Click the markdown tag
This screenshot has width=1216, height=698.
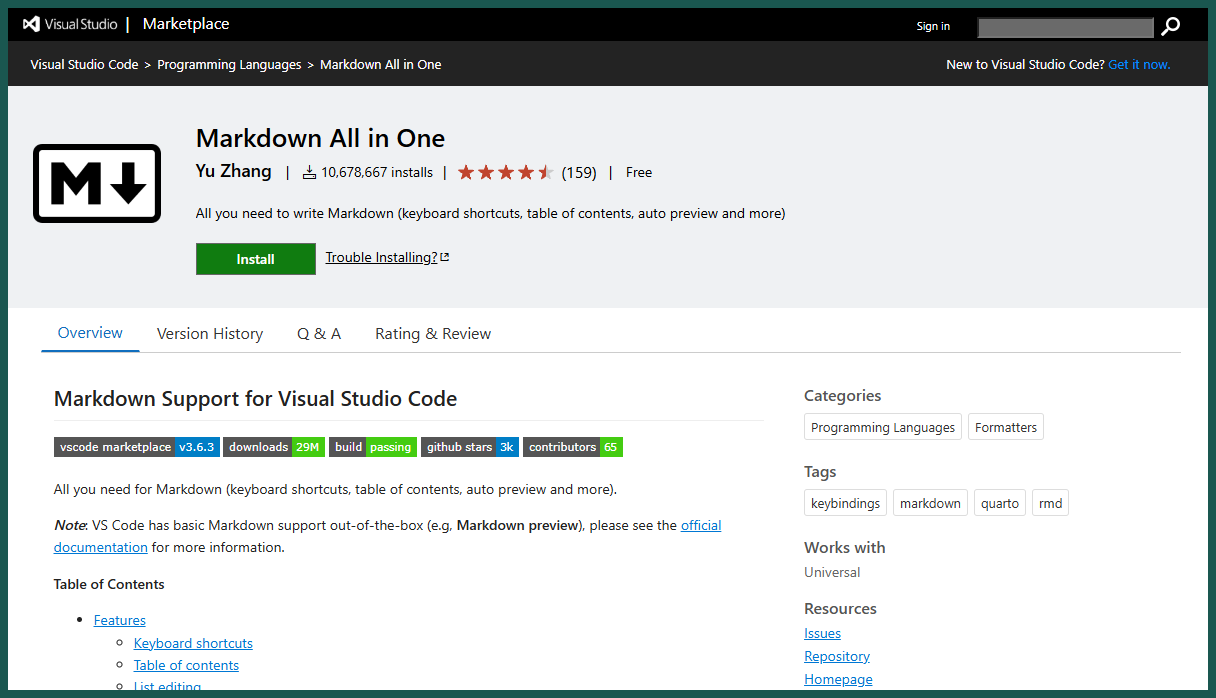coord(930,503)
